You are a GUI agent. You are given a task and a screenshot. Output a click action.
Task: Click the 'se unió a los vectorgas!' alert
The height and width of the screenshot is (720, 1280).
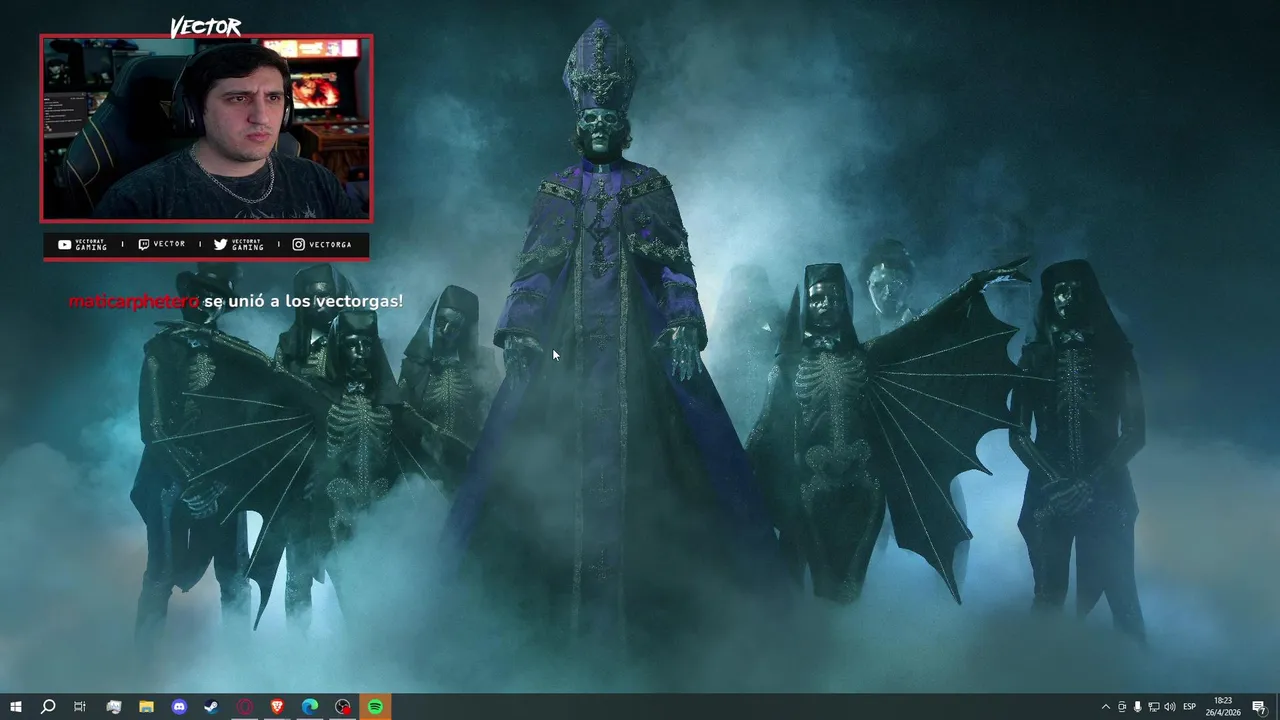pyautogui.click(x=303, y=301)
